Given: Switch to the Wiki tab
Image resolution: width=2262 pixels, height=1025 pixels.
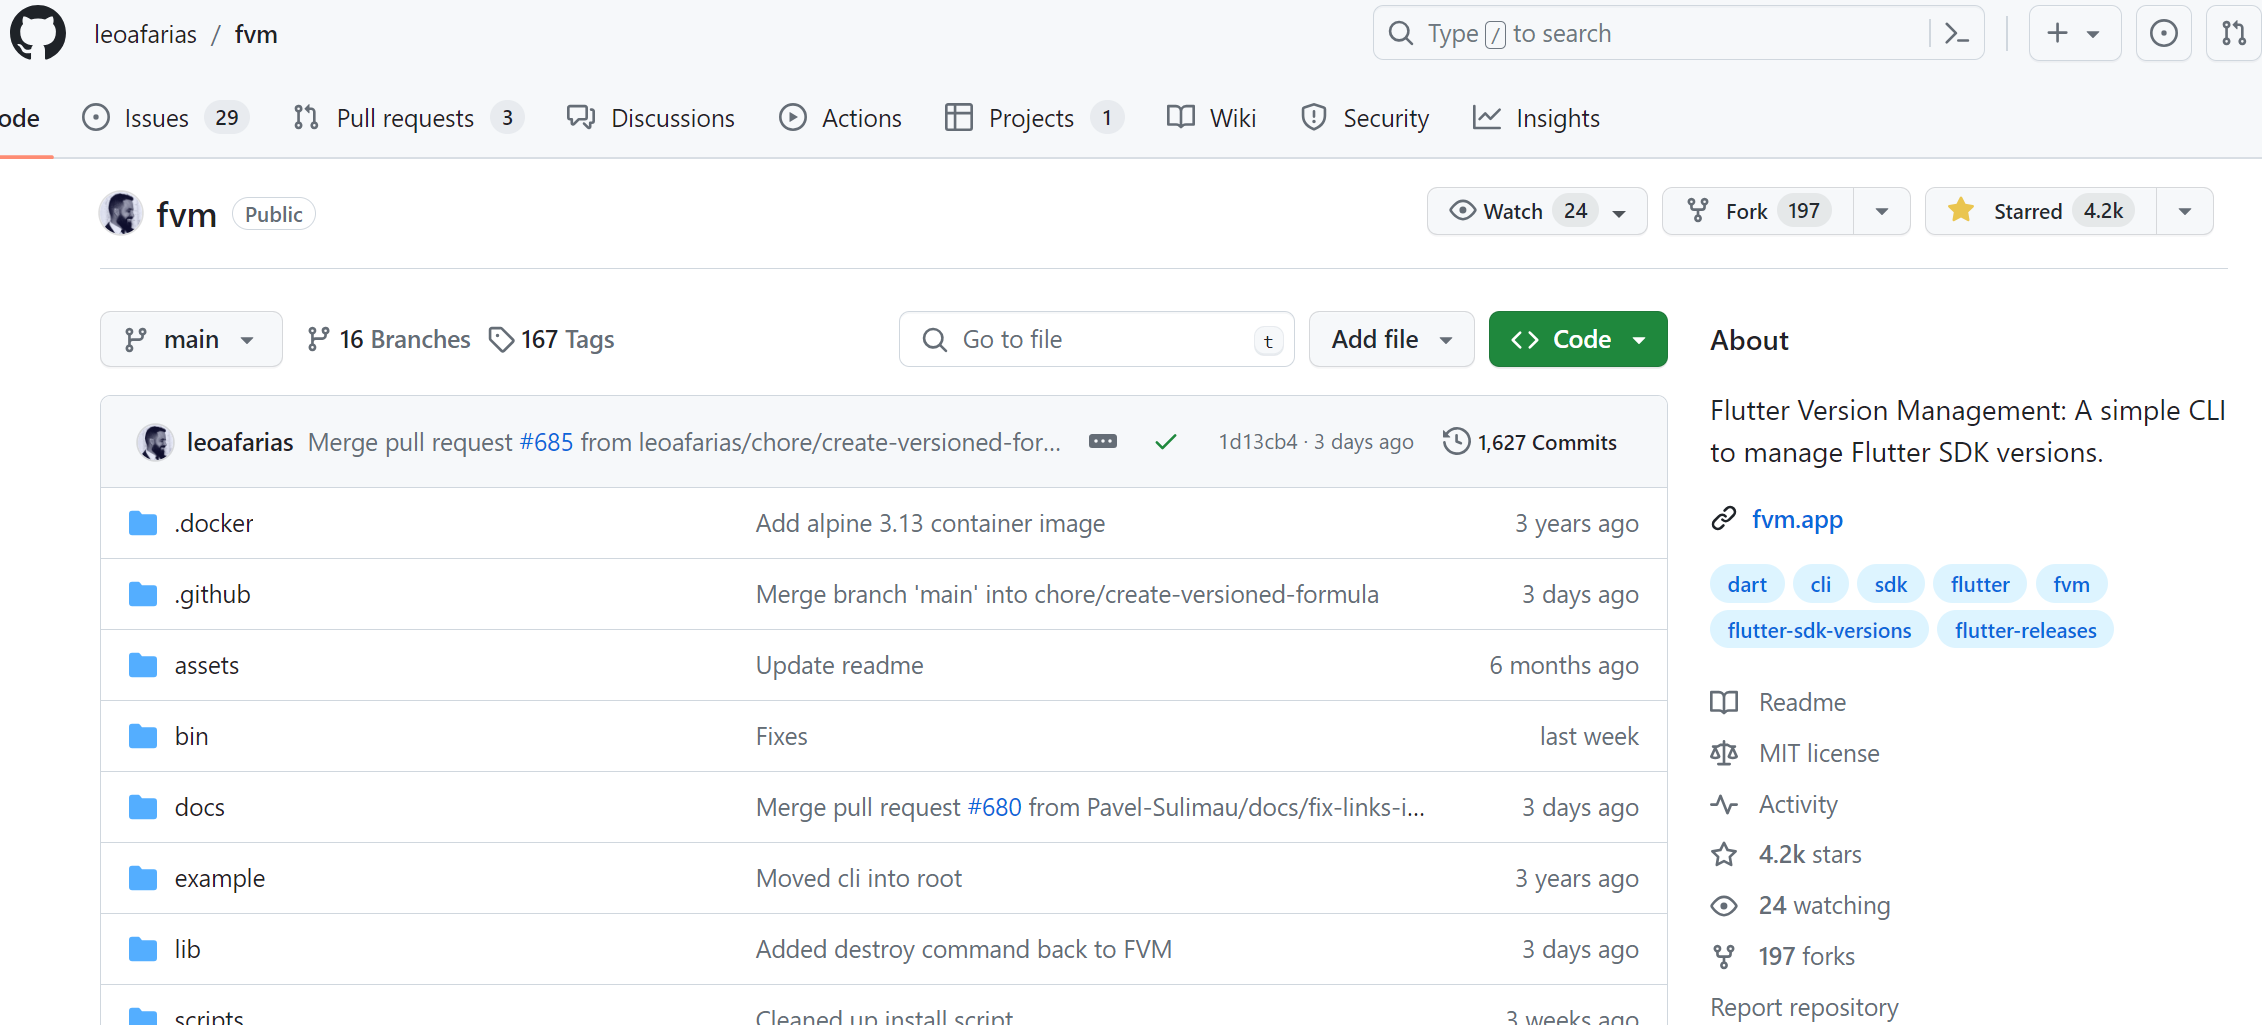Looking at the screenshot, I should point(1211,118).
